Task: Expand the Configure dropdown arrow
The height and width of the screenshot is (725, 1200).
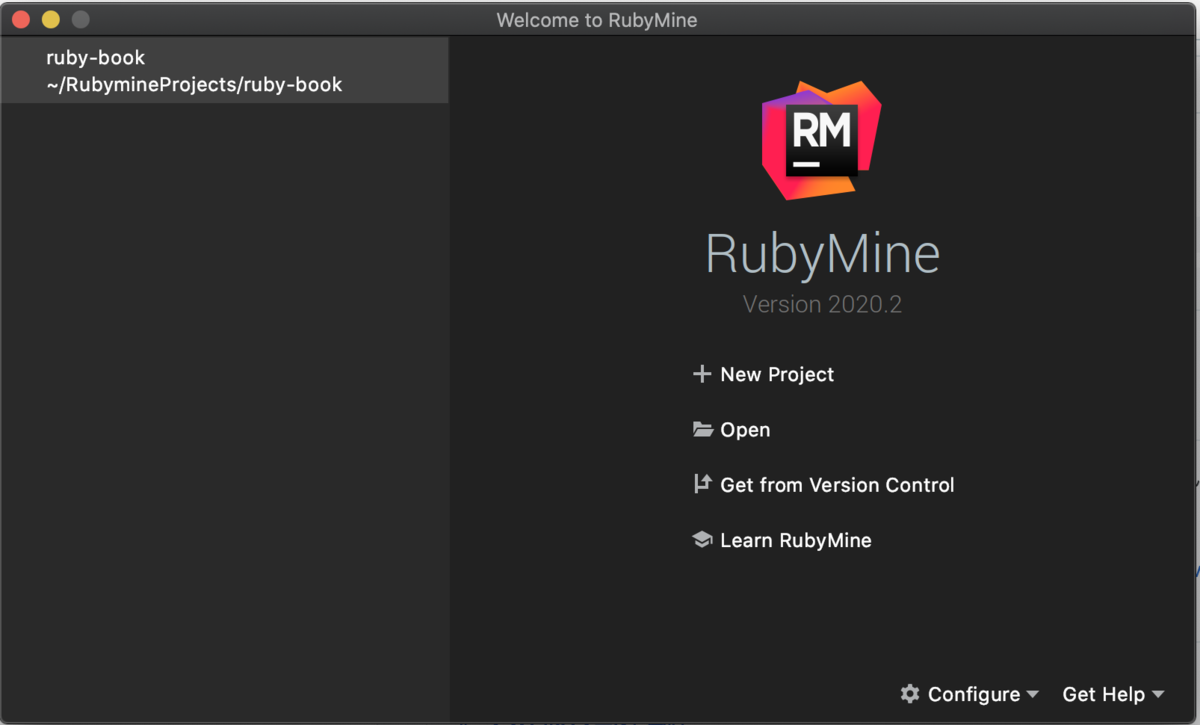Action: coord(1033,694)
